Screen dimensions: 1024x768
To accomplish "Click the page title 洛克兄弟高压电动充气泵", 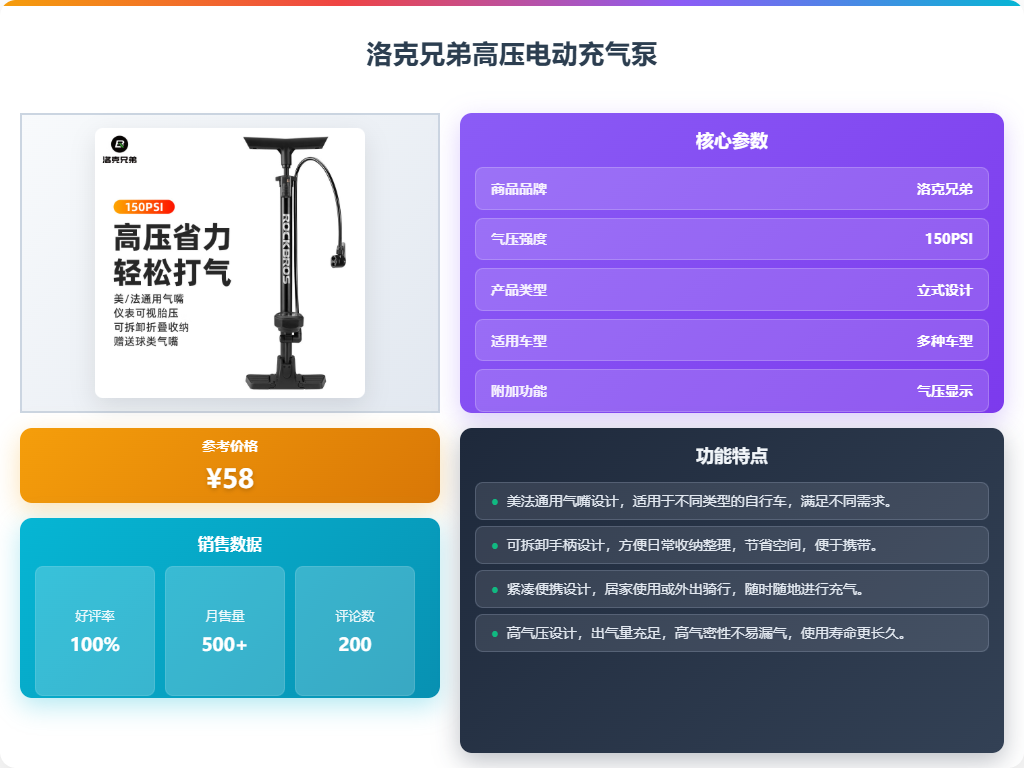I will click(511, 54).
